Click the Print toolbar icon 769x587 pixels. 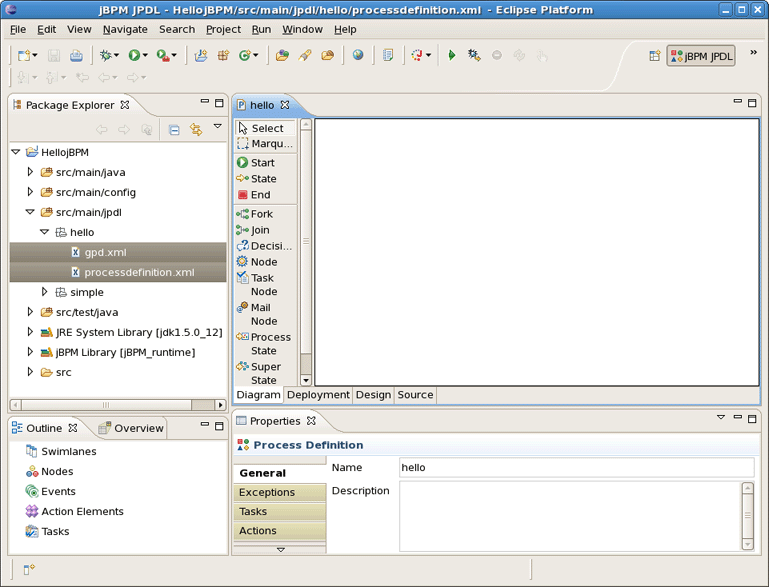pyautogui.click(x=76, y=55)
